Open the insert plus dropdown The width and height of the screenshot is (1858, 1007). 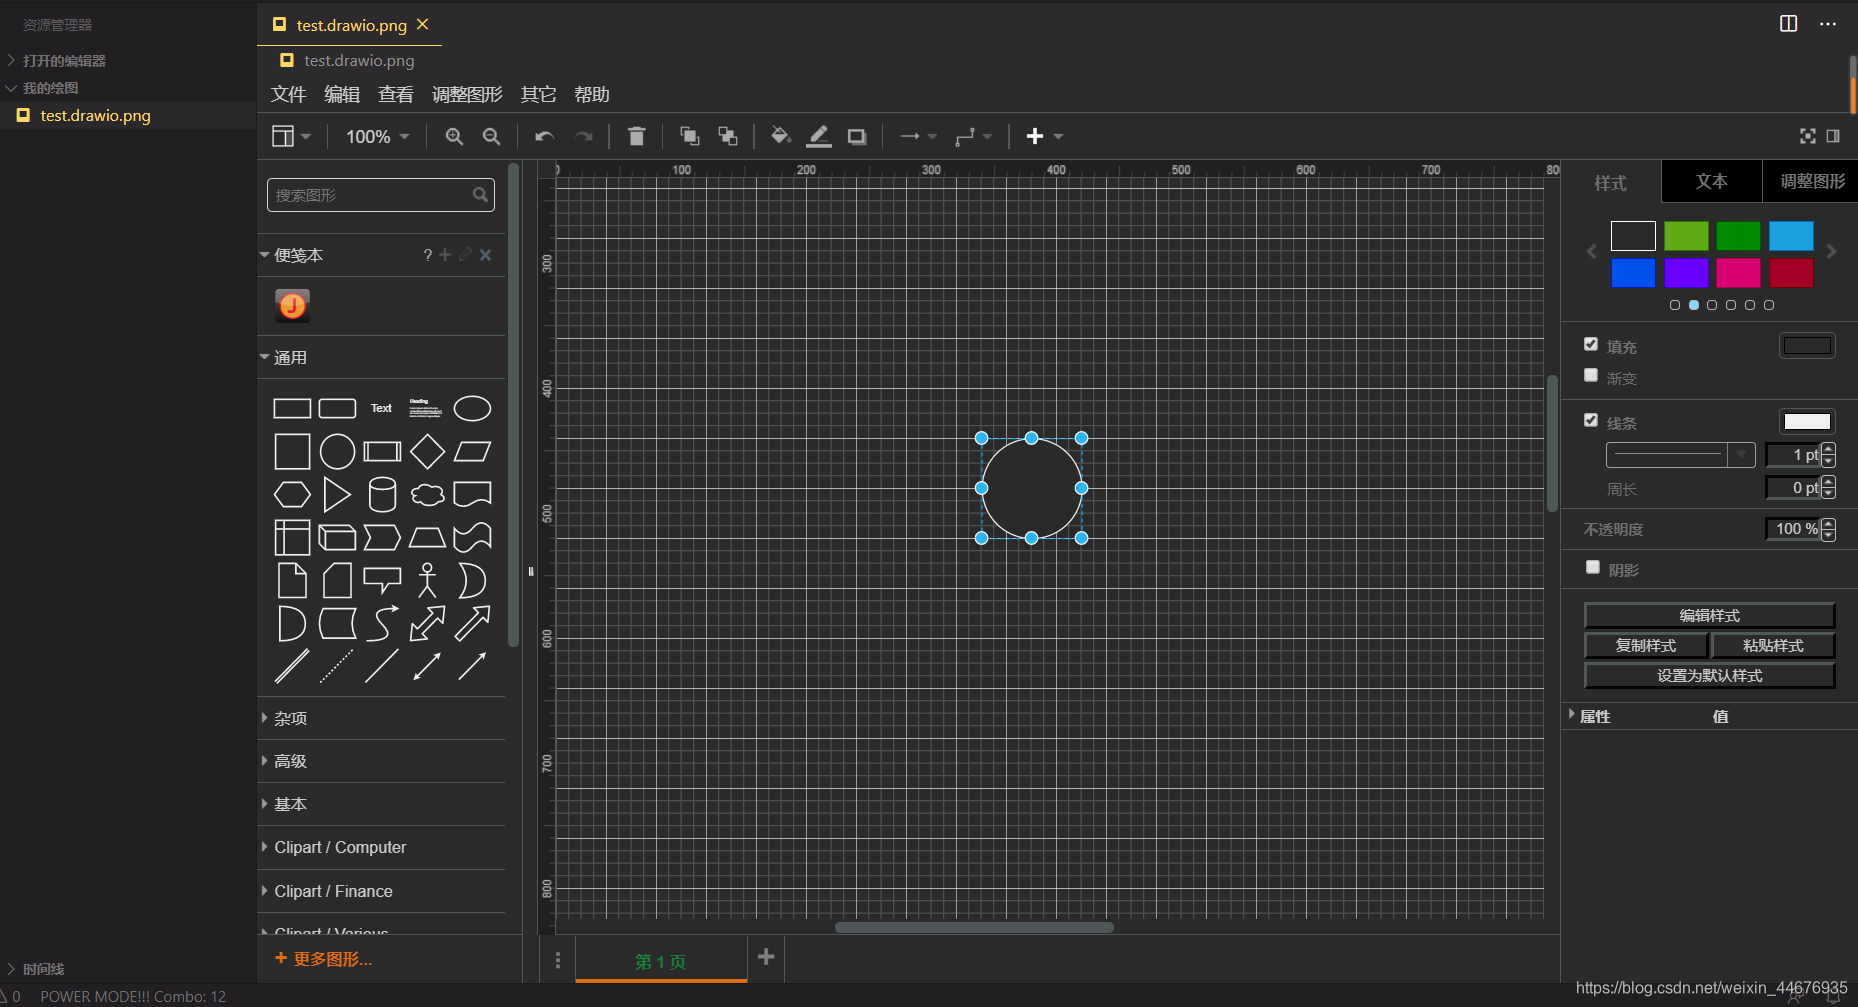tap(1044, 136)
